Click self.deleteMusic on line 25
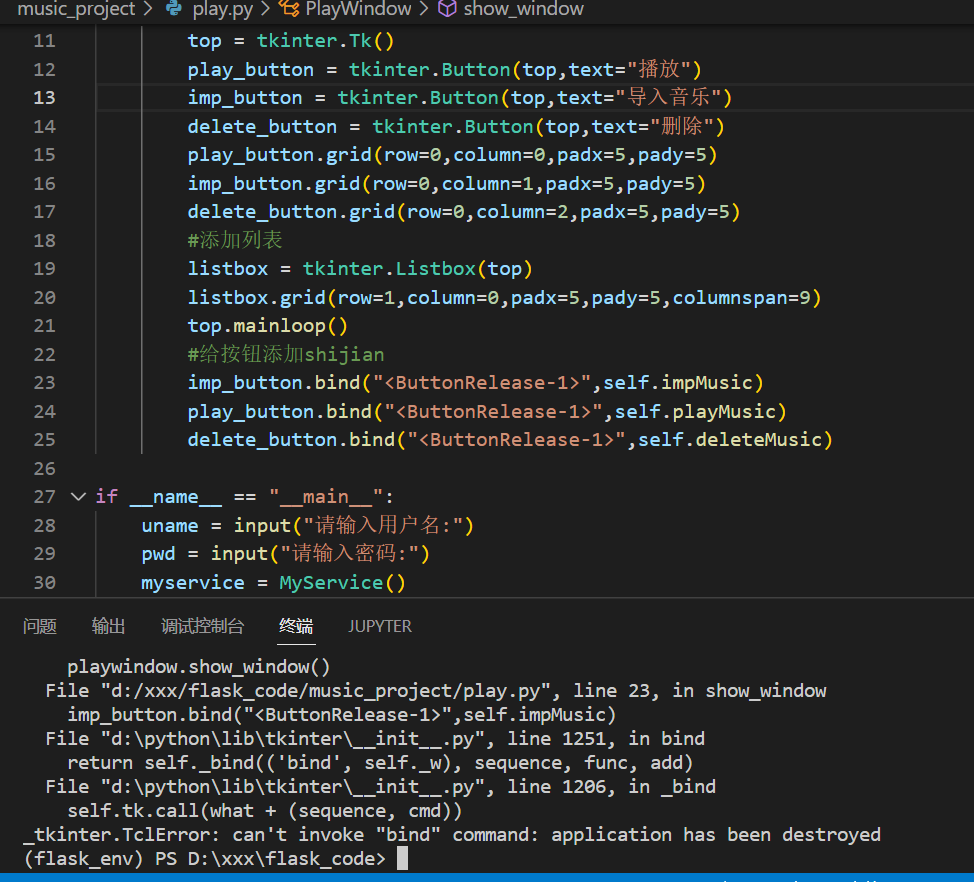 tap(730, 440)
